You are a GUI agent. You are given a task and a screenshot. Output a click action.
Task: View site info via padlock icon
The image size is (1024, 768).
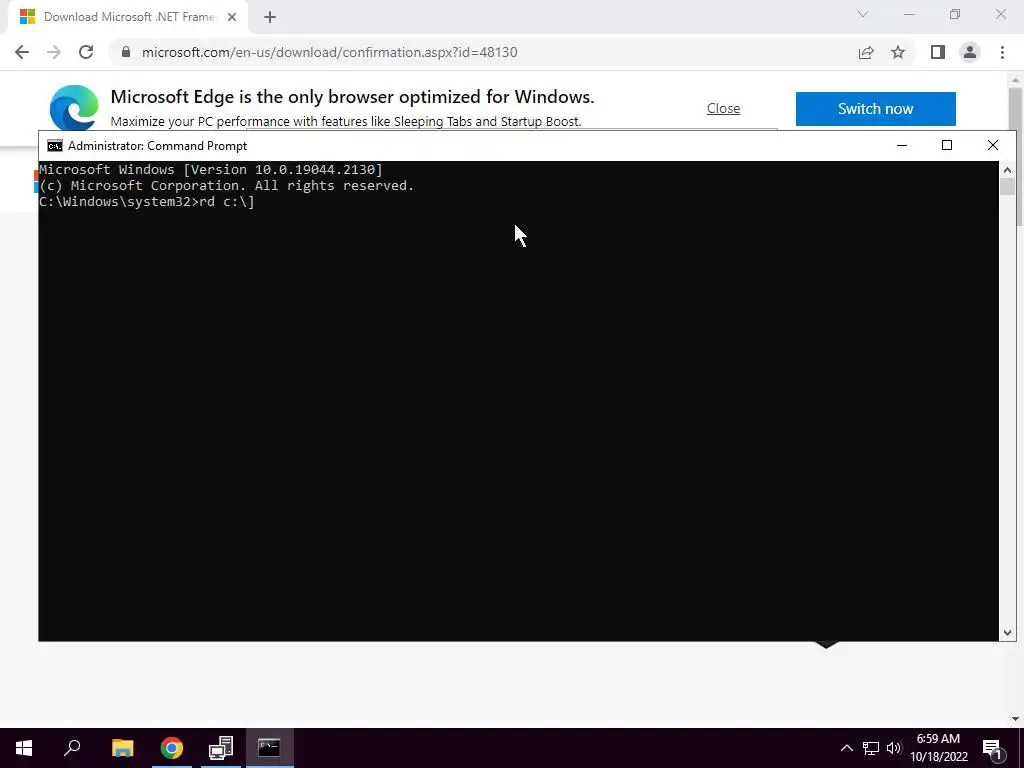point(126,52)
